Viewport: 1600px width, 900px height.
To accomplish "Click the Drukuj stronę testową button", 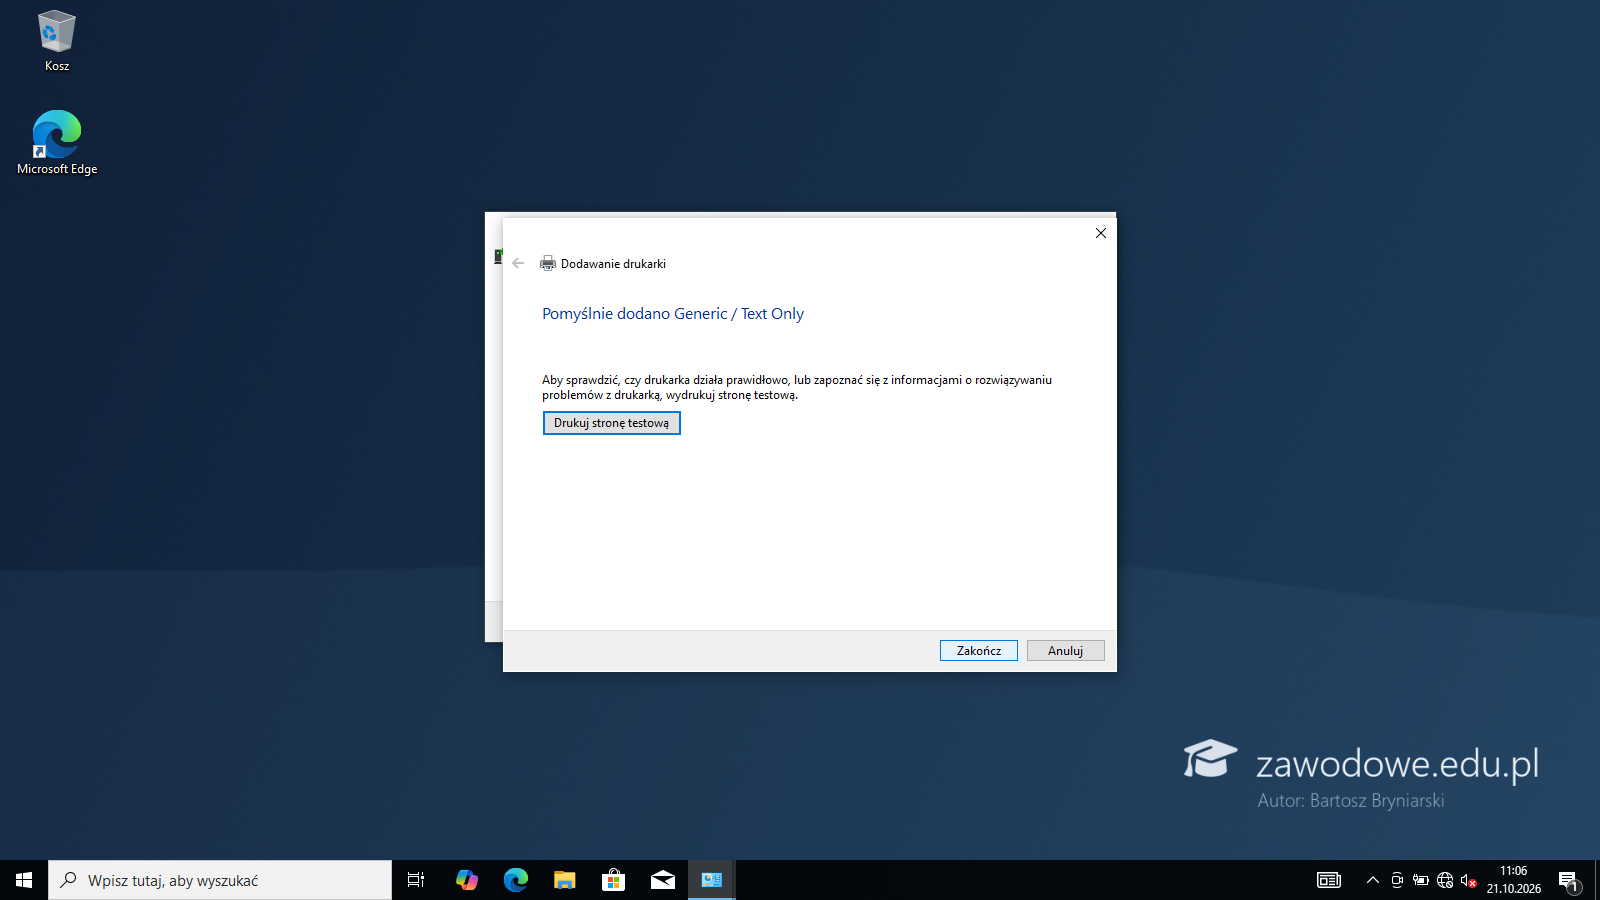I will 611,423.
